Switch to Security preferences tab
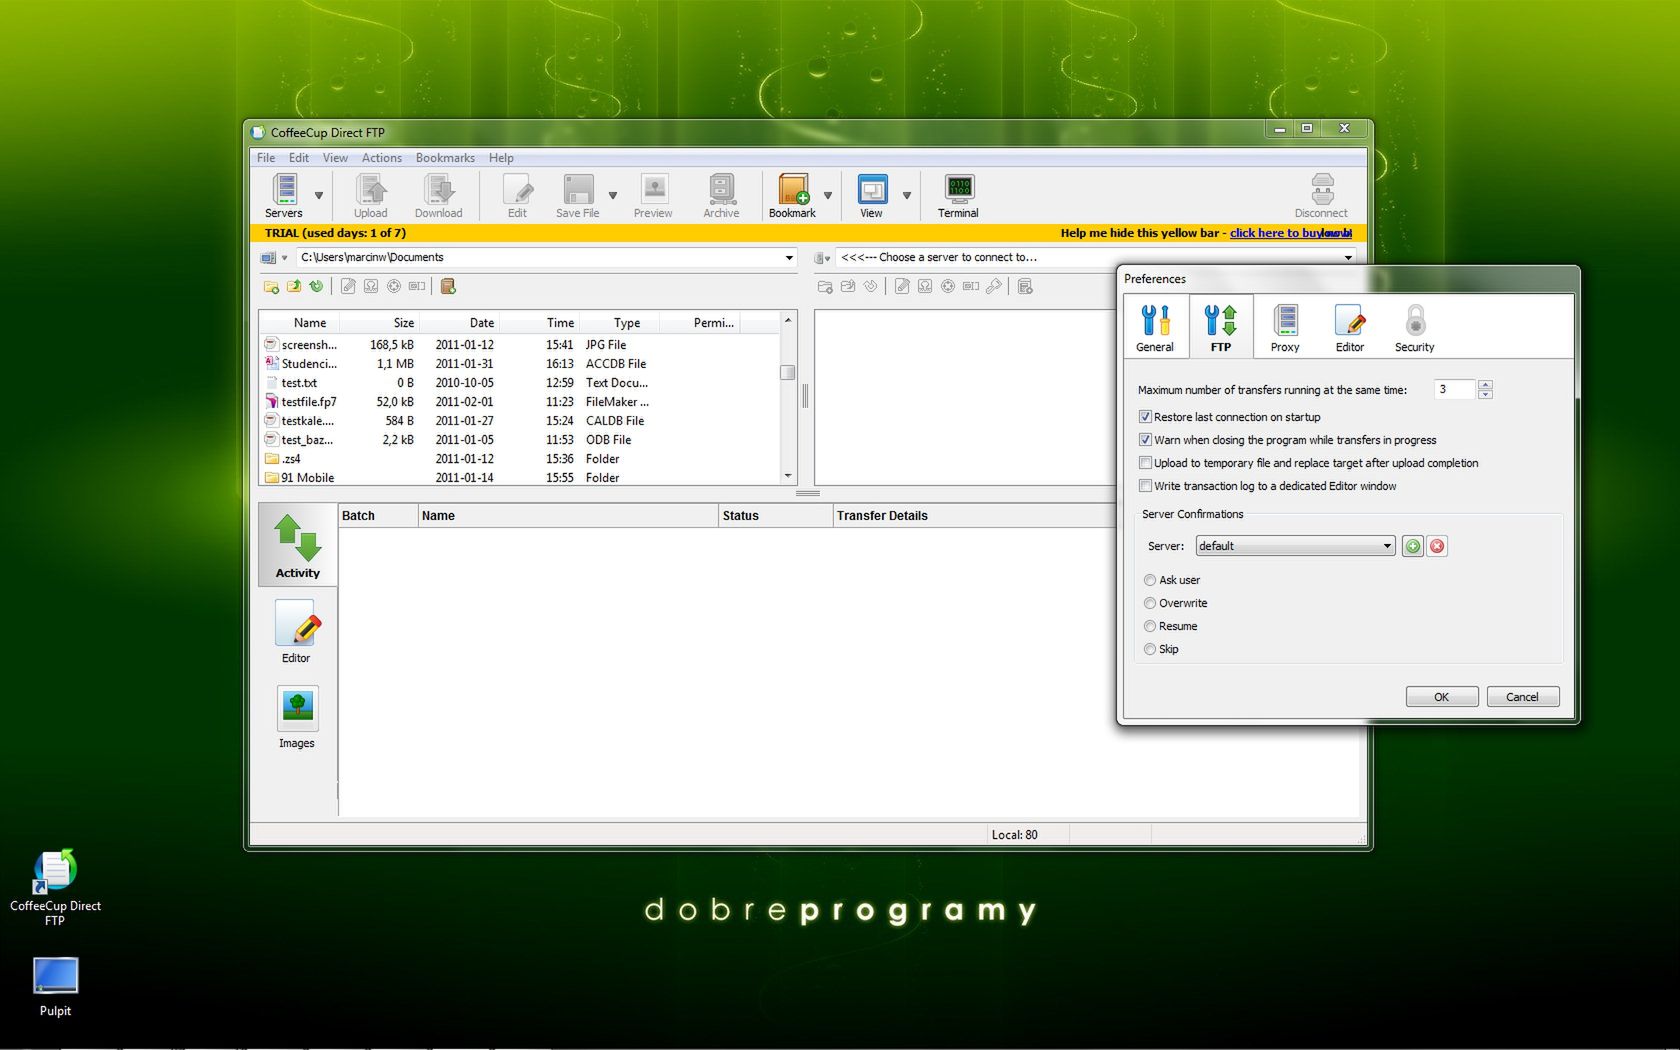The height and width of the screenshot is (1050, 1680). (x=1414, y=327)
